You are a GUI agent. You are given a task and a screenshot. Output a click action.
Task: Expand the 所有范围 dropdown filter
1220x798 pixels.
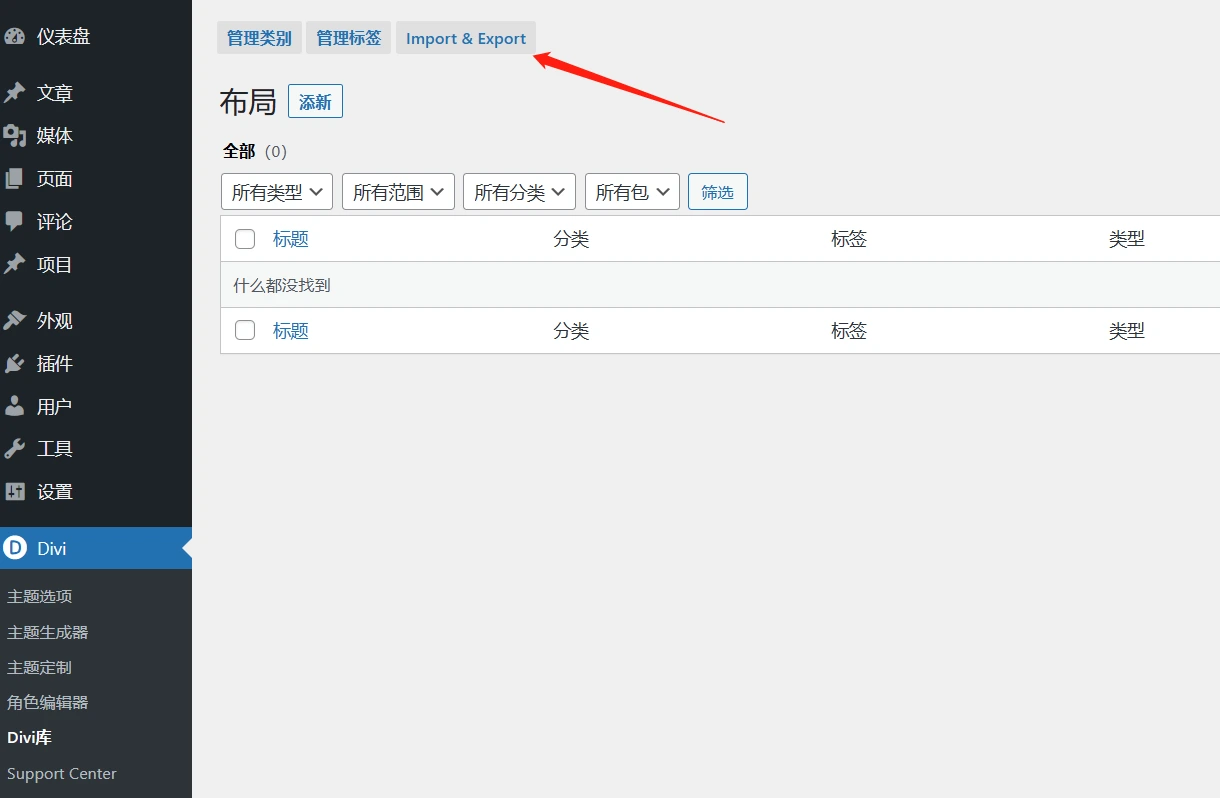point(398,192)
